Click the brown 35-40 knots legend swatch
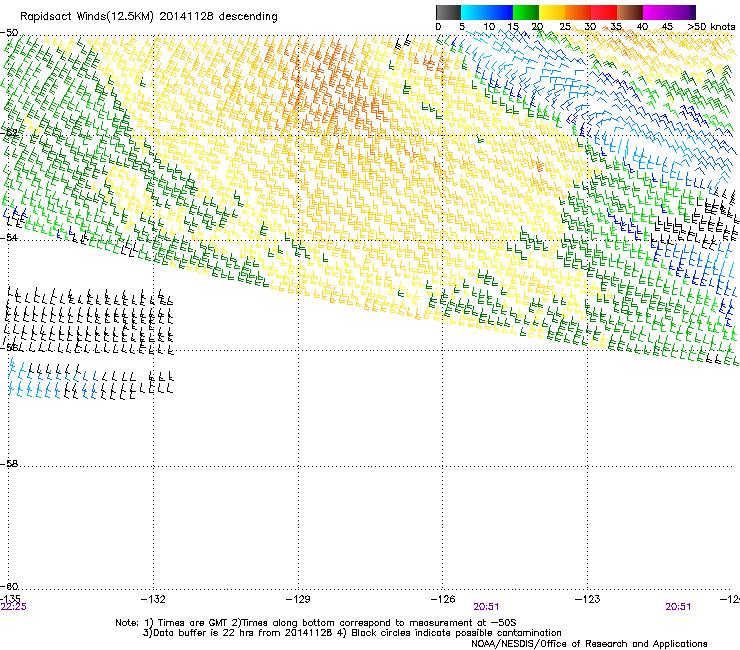The image size is (740, 650). point(630,12)
